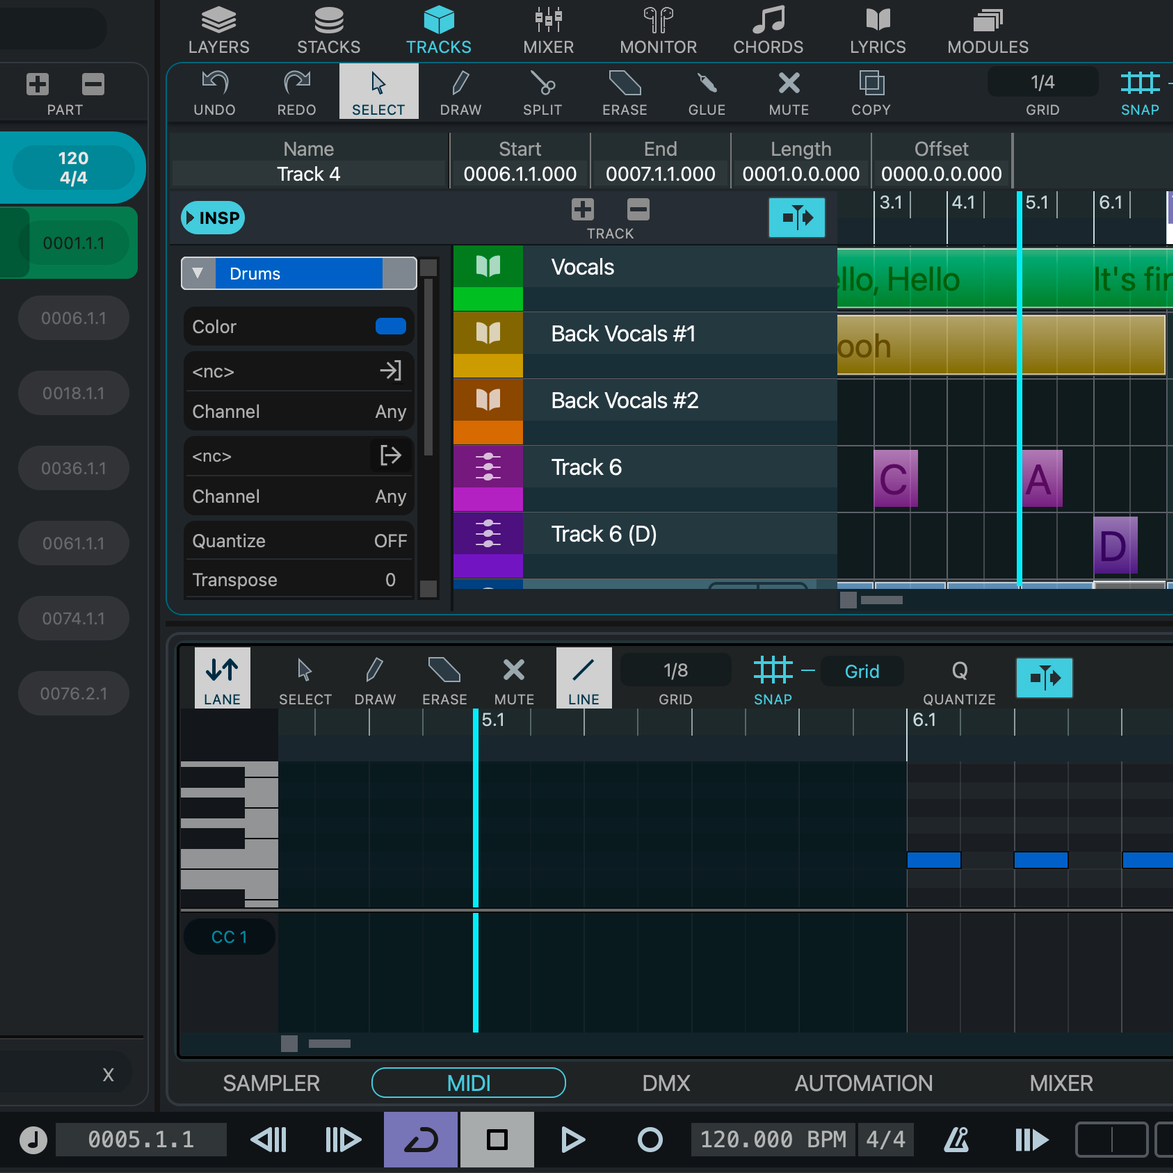Click the Redo tool
This screenshot has height=1173, width=1173.
point(296,92)
